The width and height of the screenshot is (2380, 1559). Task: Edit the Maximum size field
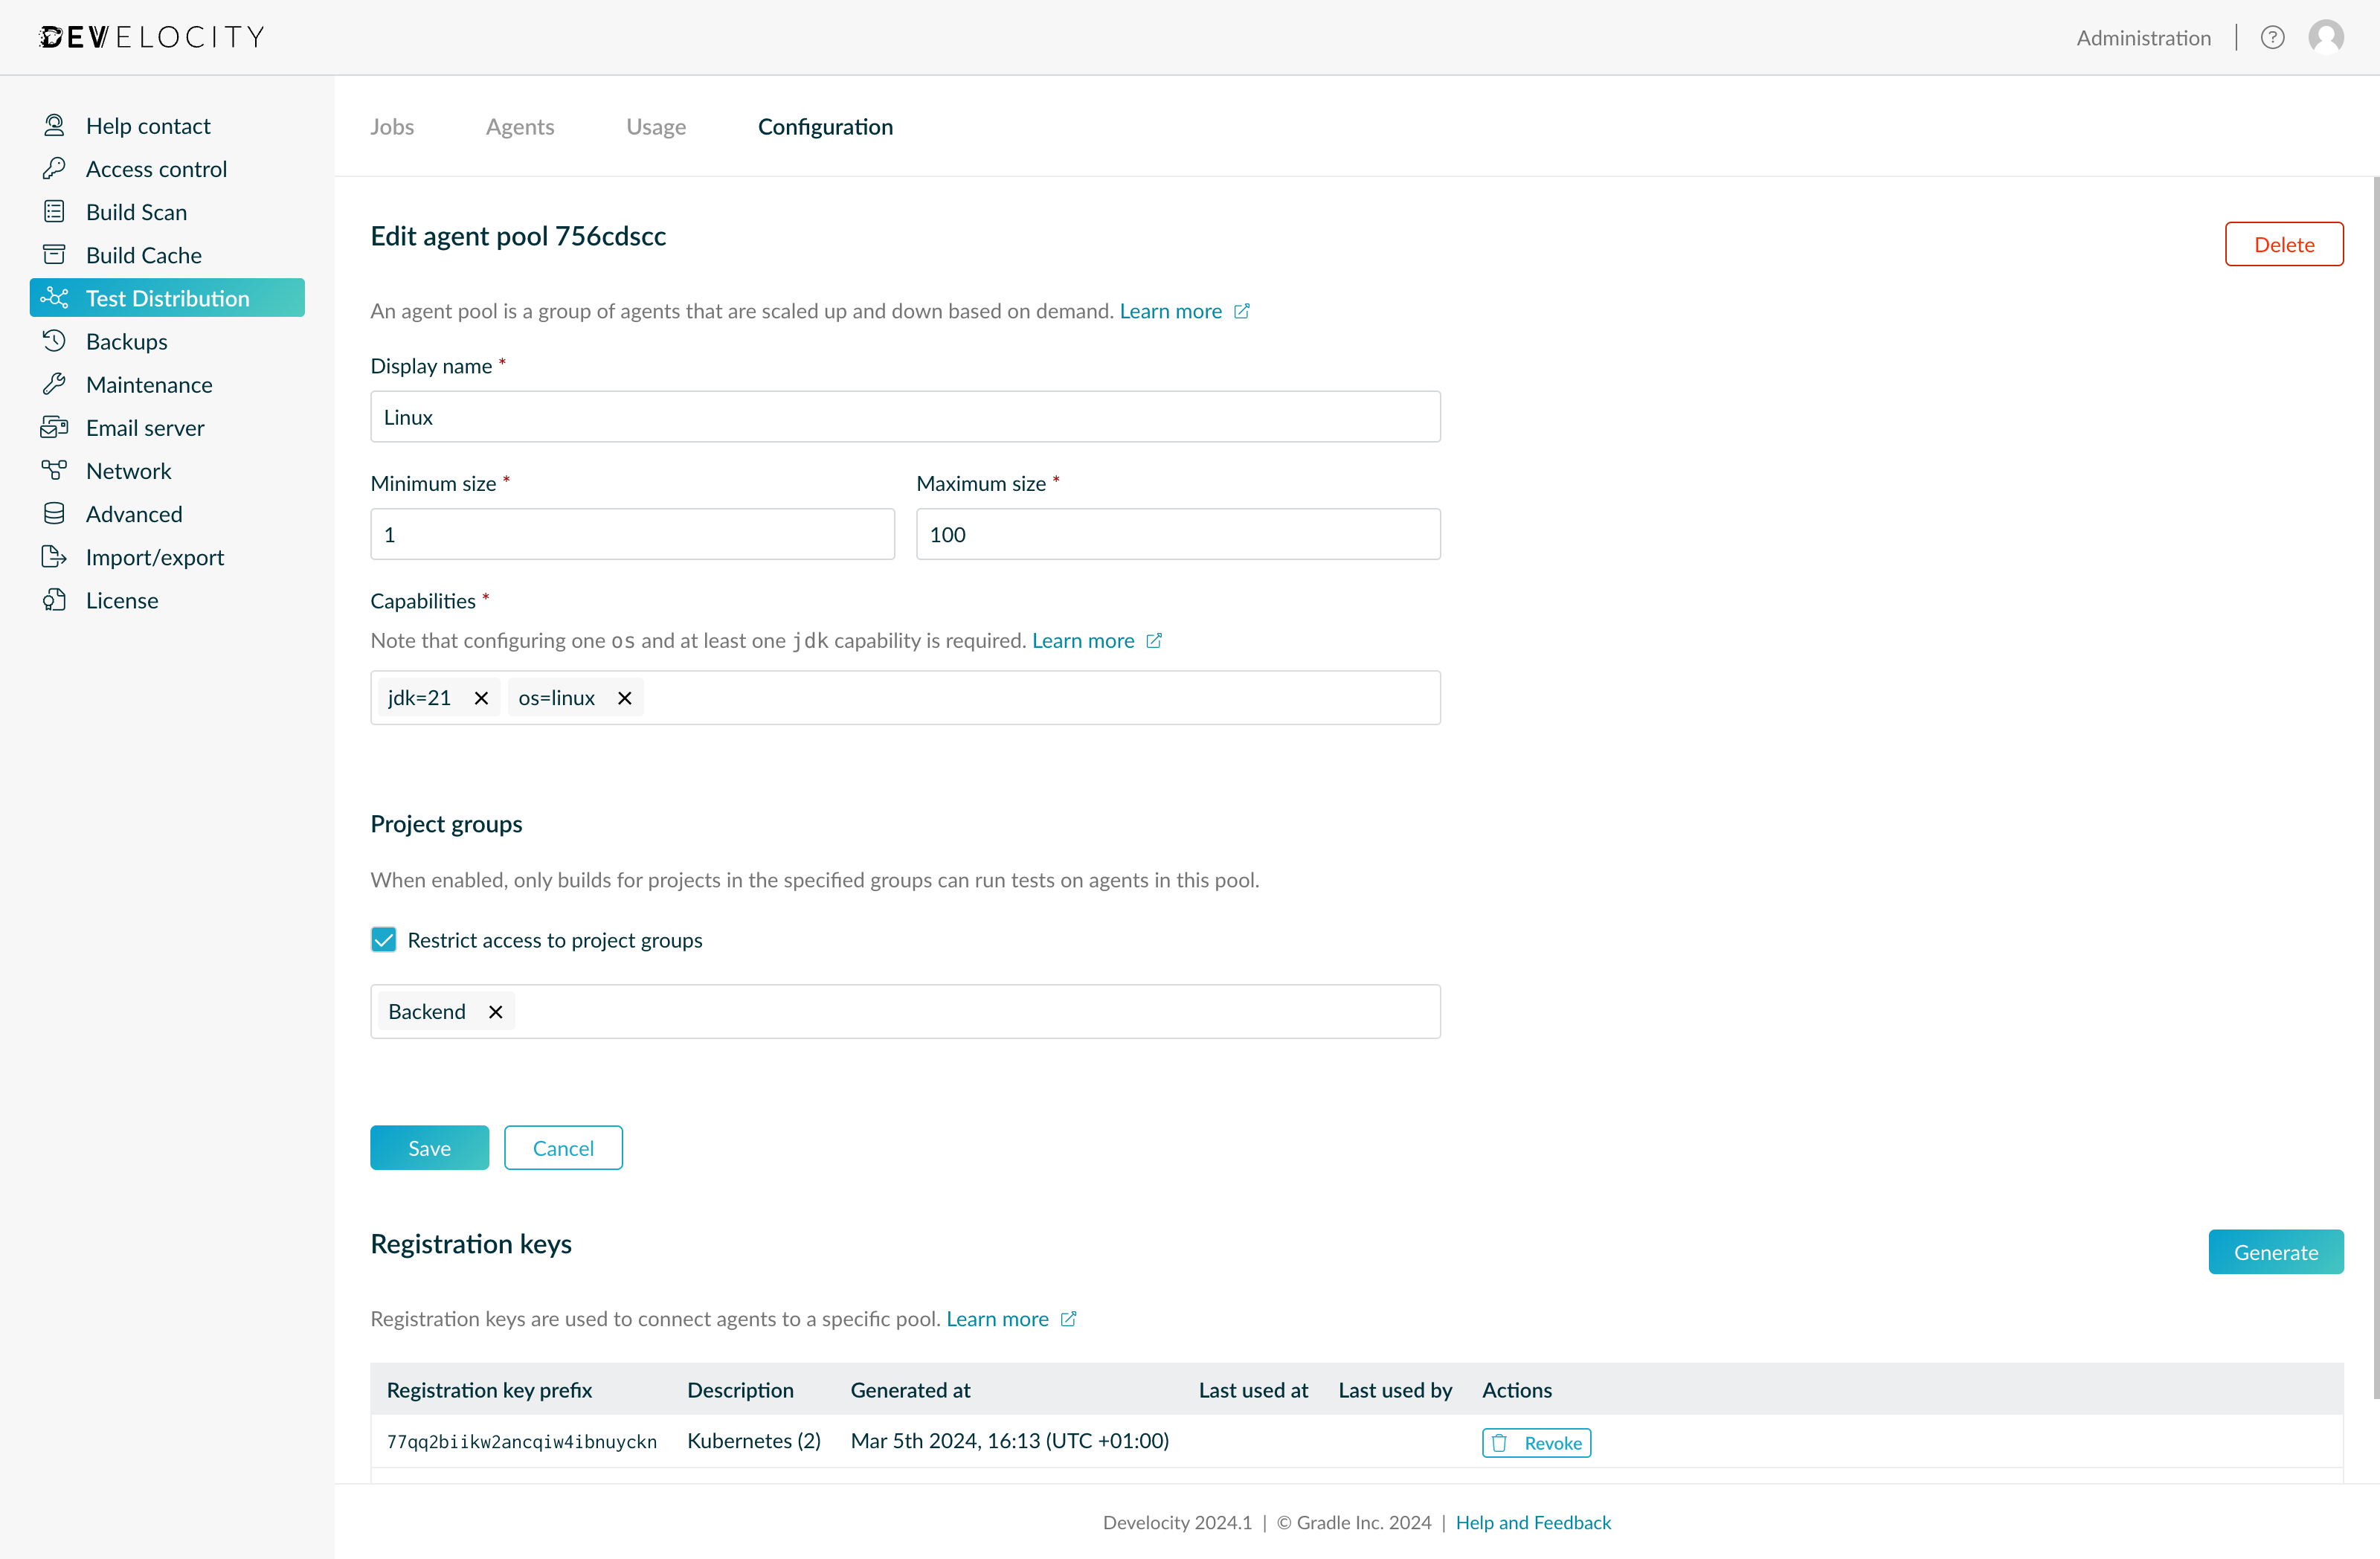[x=1177, y=533]
